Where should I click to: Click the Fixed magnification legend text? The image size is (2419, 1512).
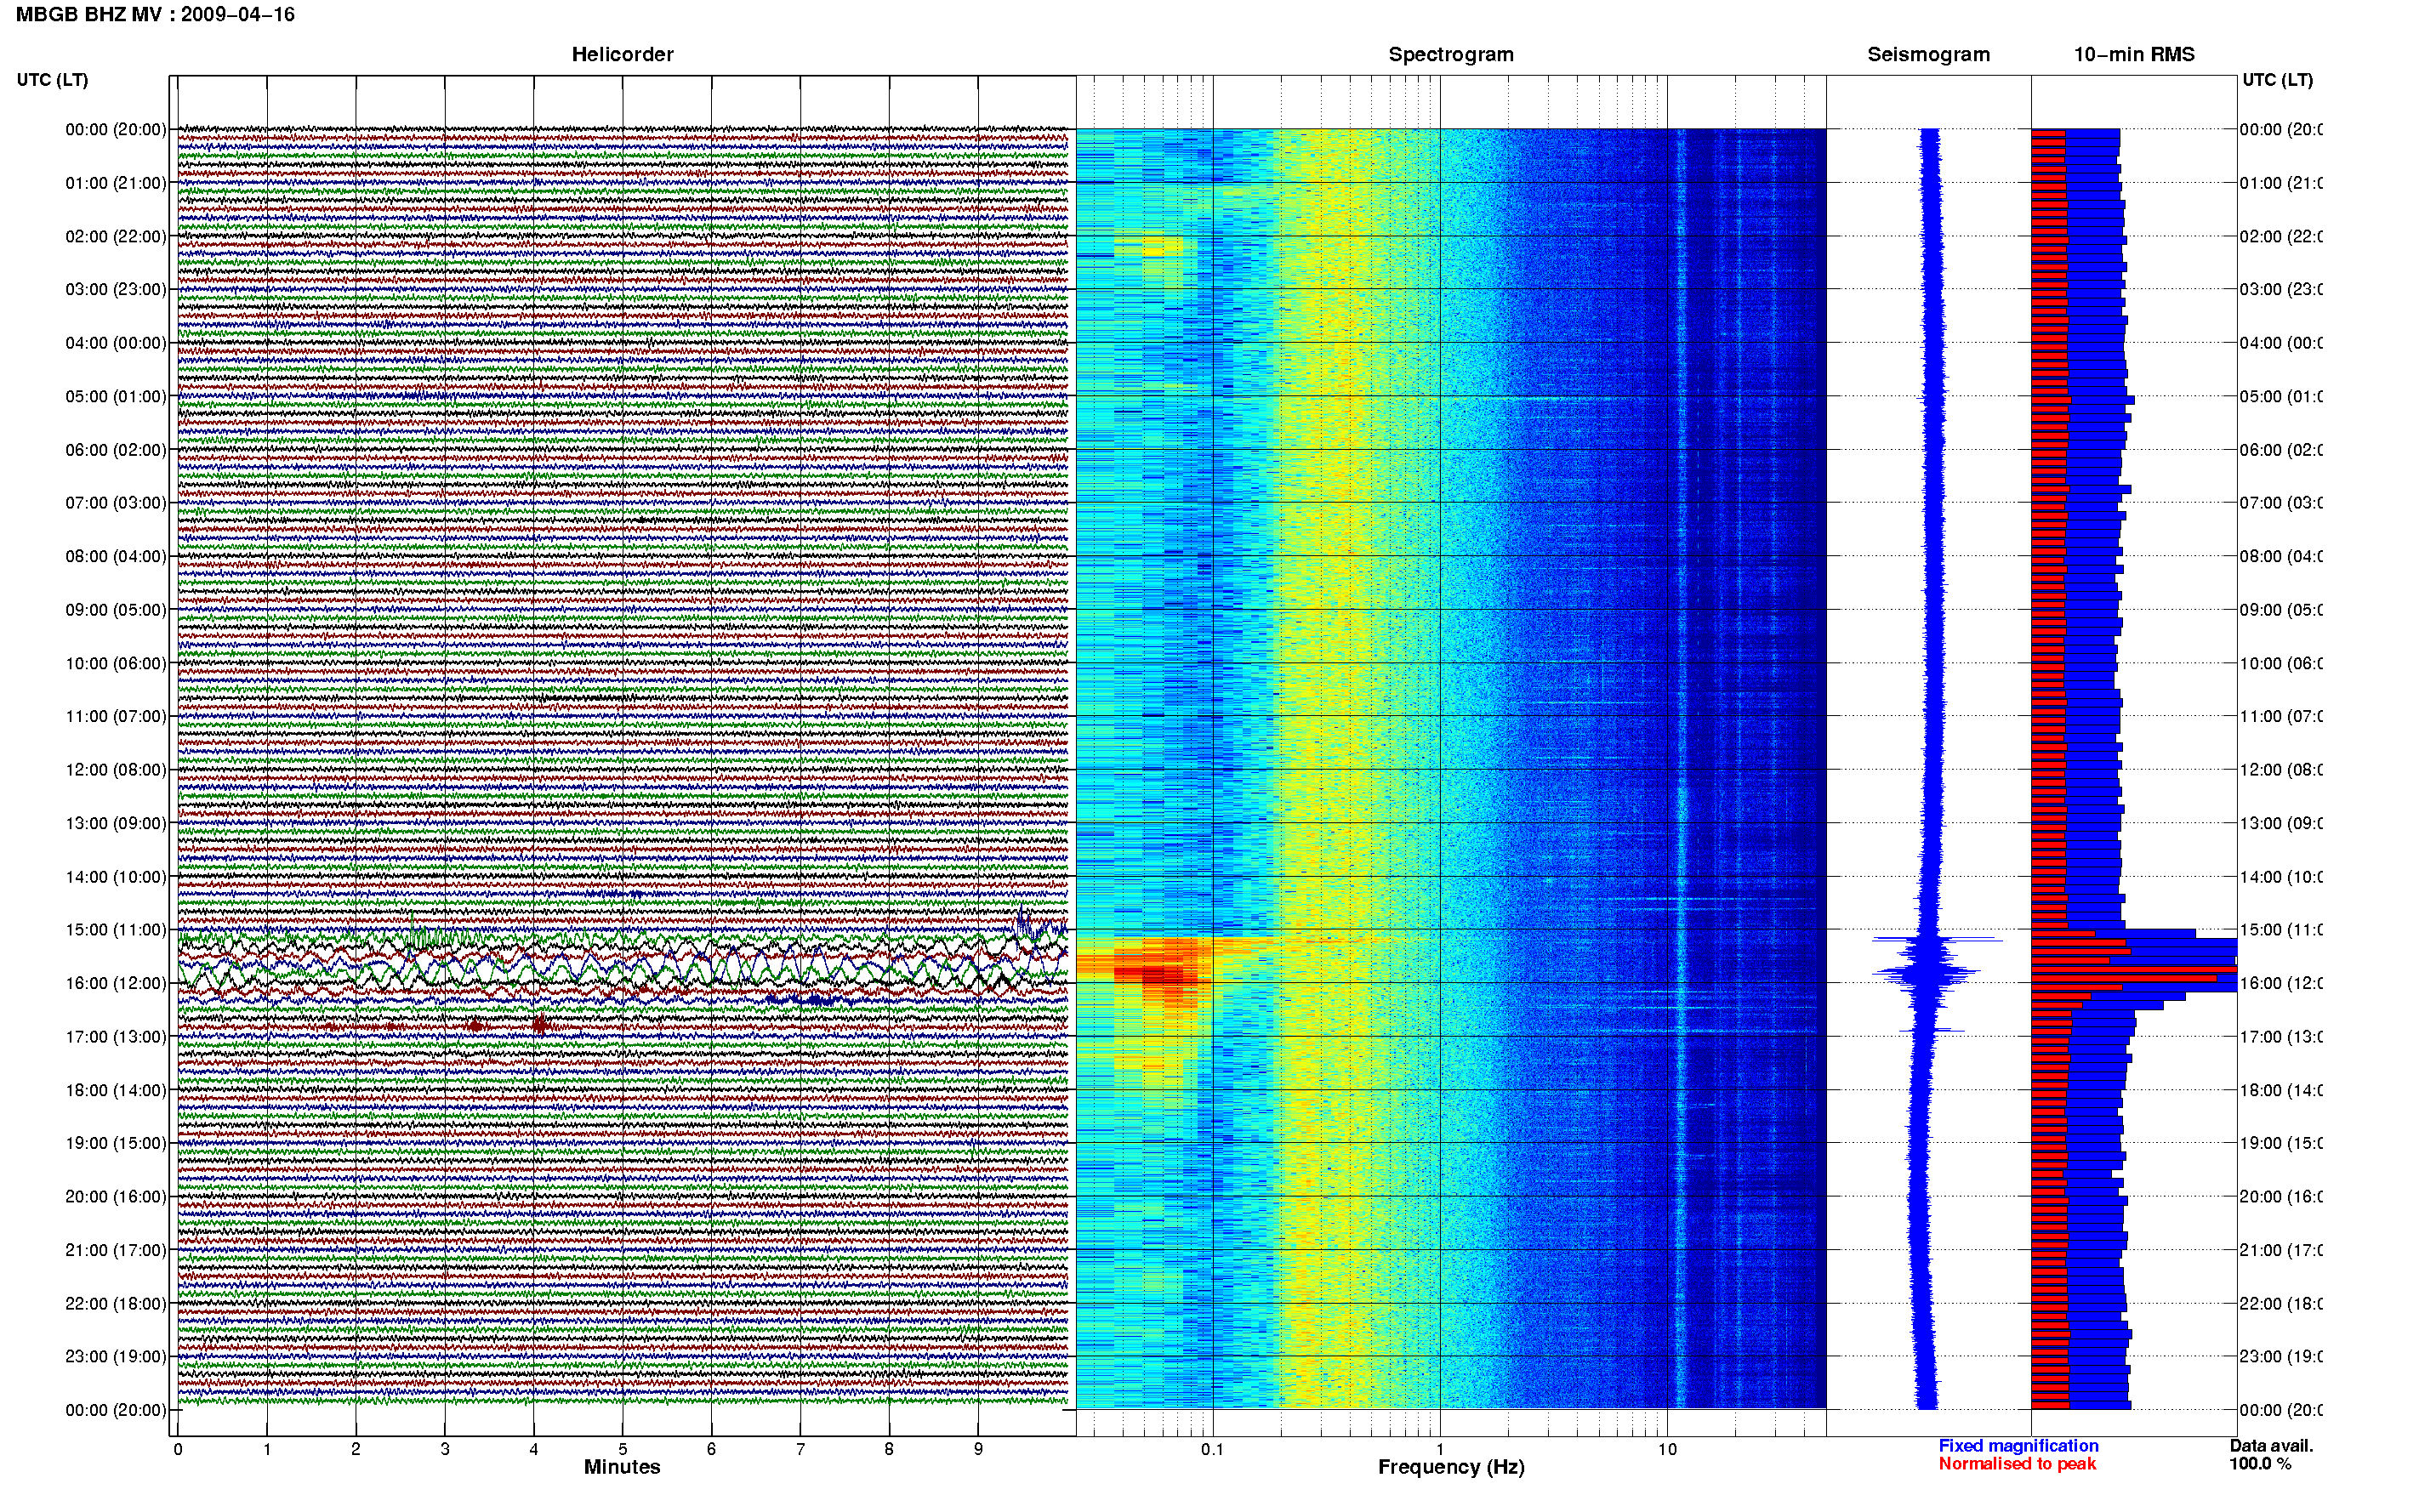point(2018,1446)
